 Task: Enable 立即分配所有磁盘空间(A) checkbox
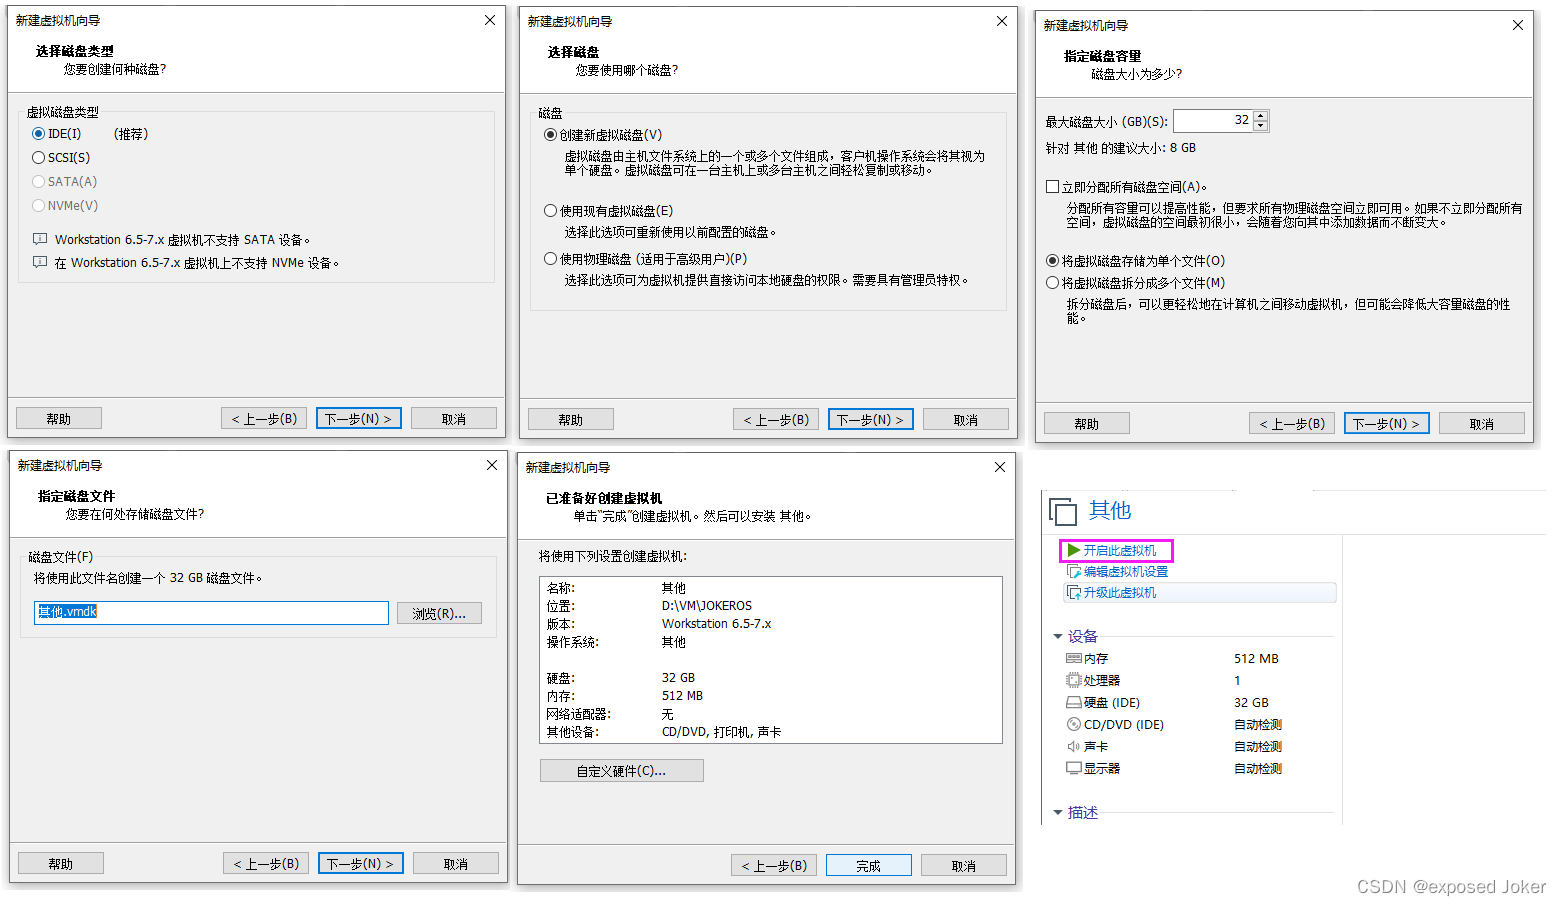pos(1052,187)
